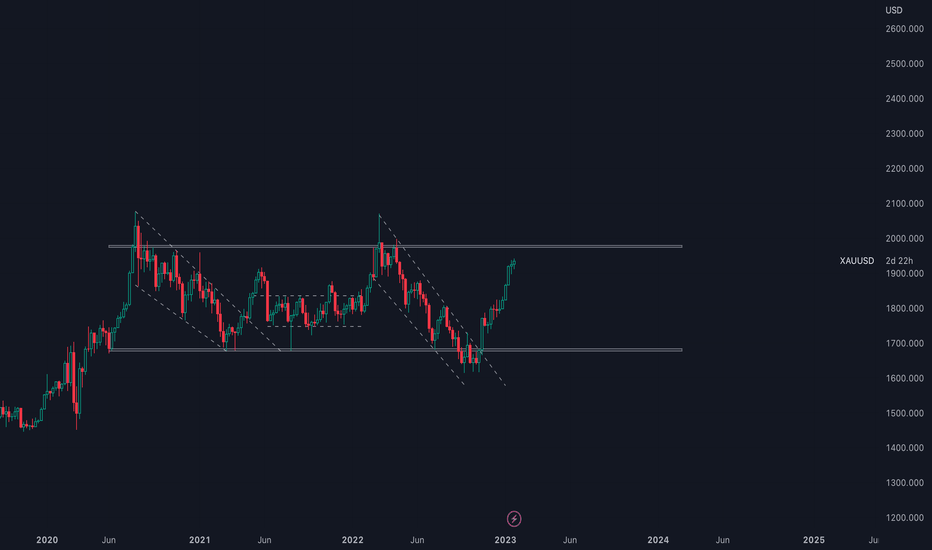Click the 1400.000 price label
932x550 pixels.
coord(905,448)
